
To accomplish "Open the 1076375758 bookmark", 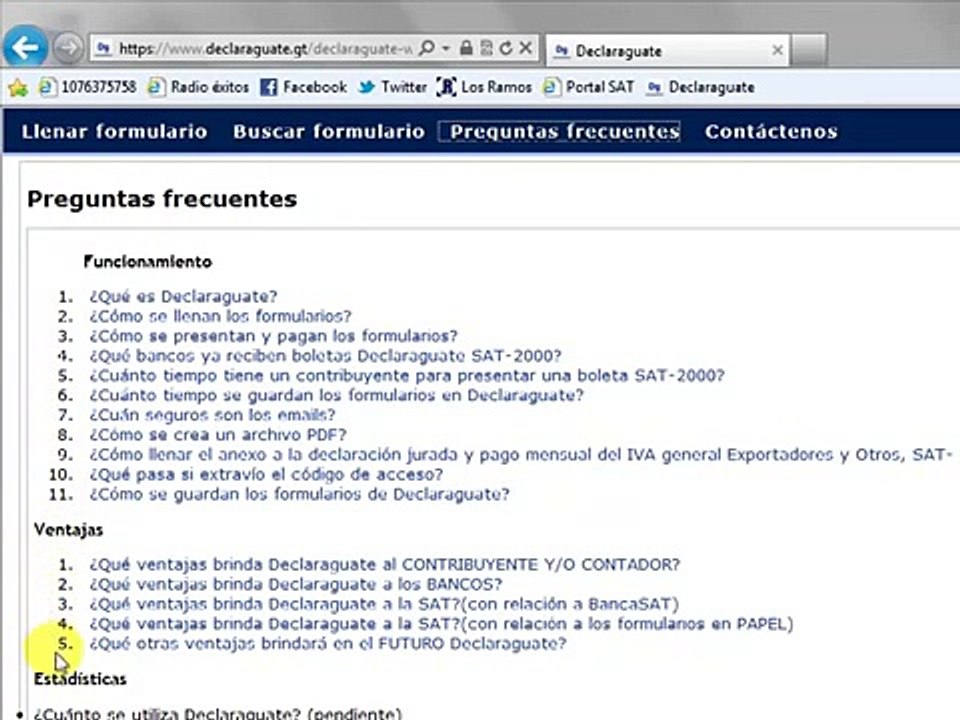I will 88,87.
